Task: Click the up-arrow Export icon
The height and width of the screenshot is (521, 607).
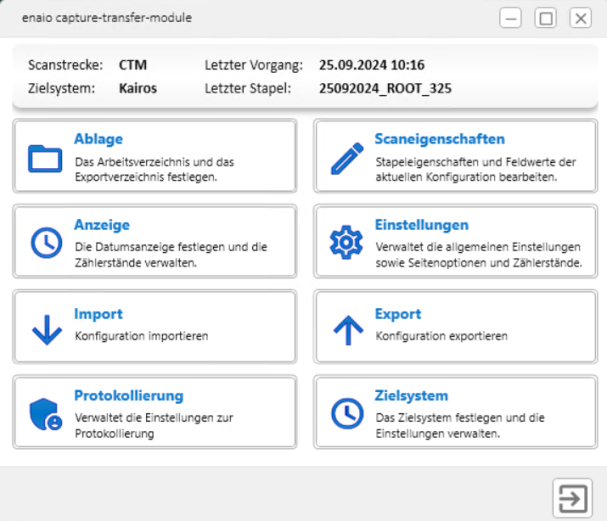Action: [346, 328]
